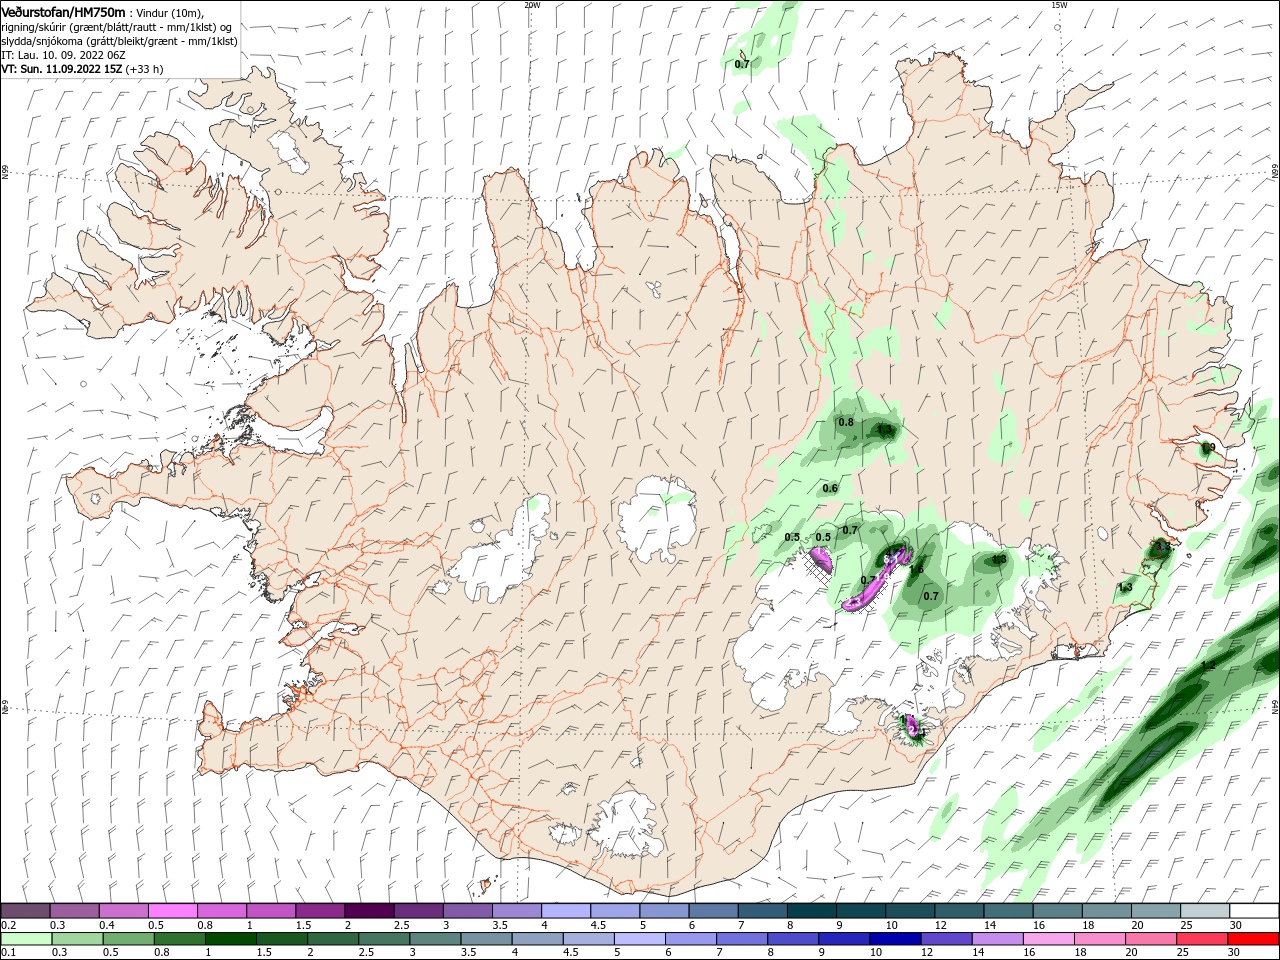
Task: Pick the bright pink top-row swatch above 0.5
Action: (x=172, y=911)
